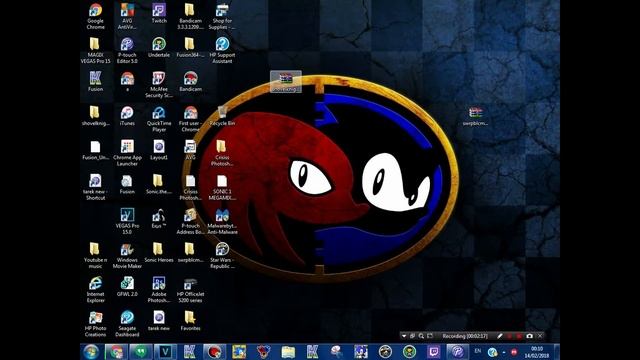Select the MAGIX VEGAS Pro 15 folder
640x360 pixels.
pyautogui.click(x=96, y=51)
